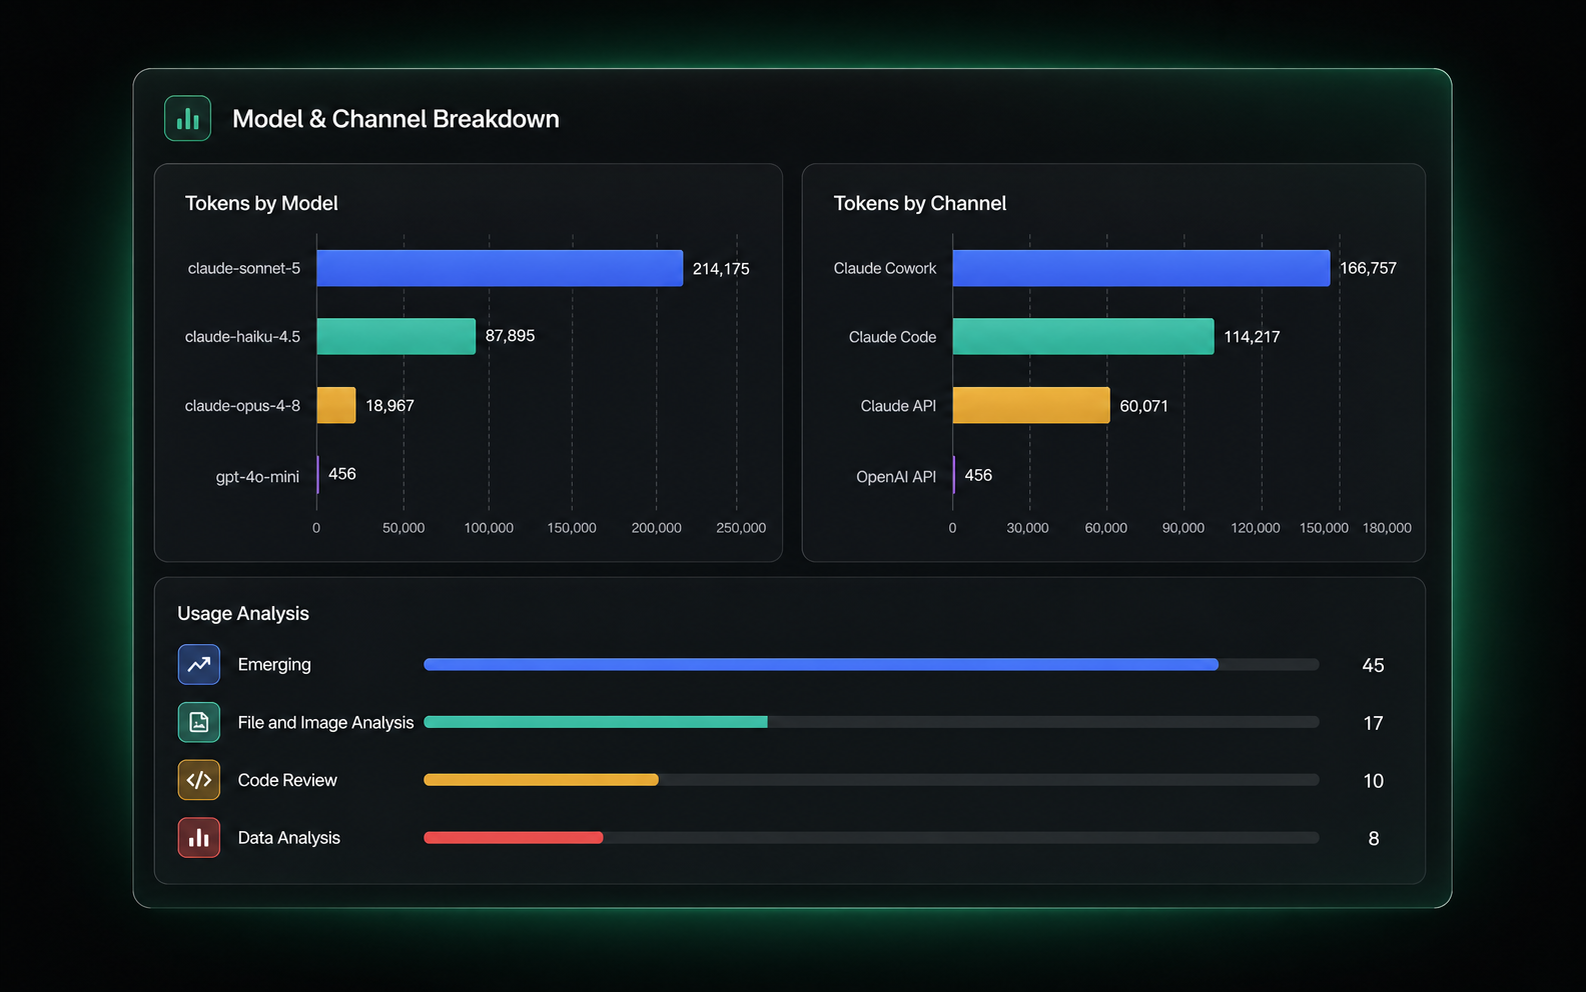Click the Emerging trend arrow icon

[x=199, y=664]
